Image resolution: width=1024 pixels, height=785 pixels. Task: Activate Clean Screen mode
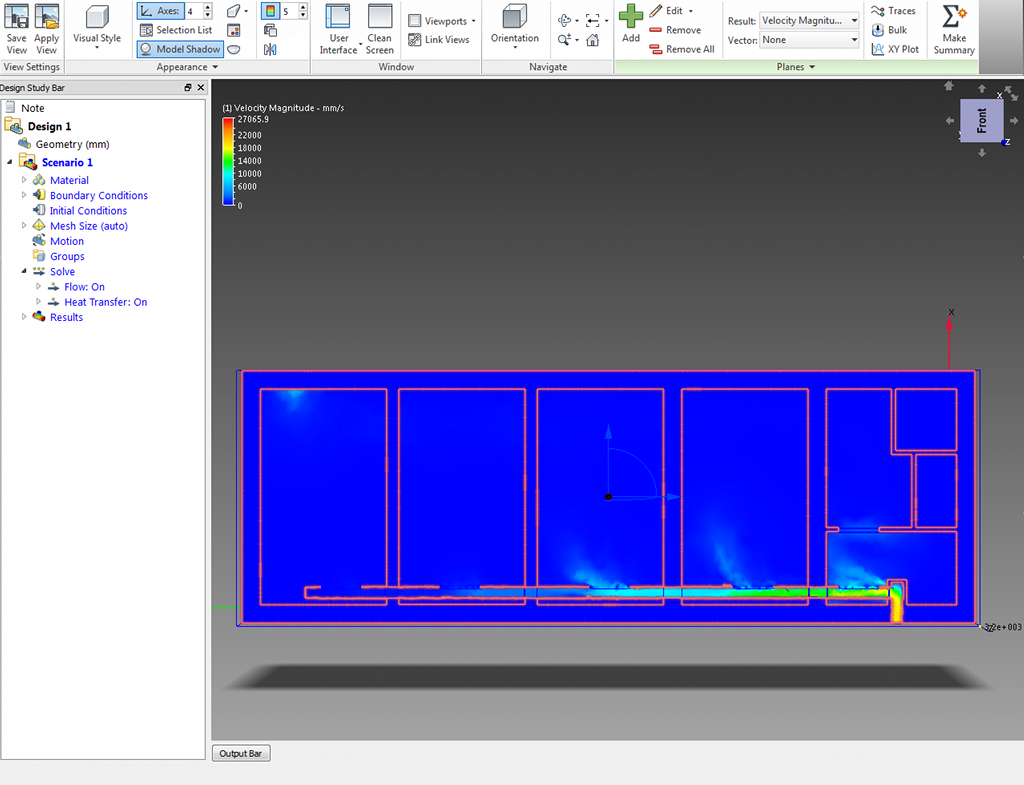tap(379, 29)
